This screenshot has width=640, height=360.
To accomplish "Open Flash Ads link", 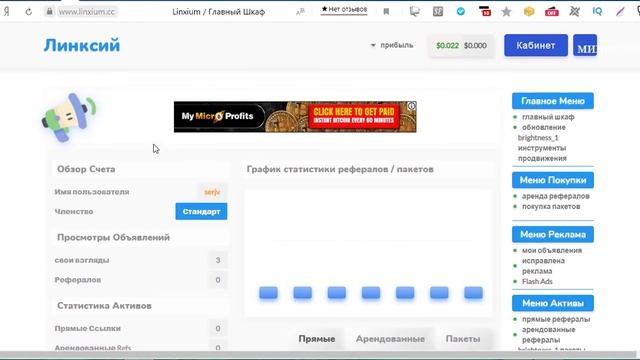I will (x=537, y=282).
